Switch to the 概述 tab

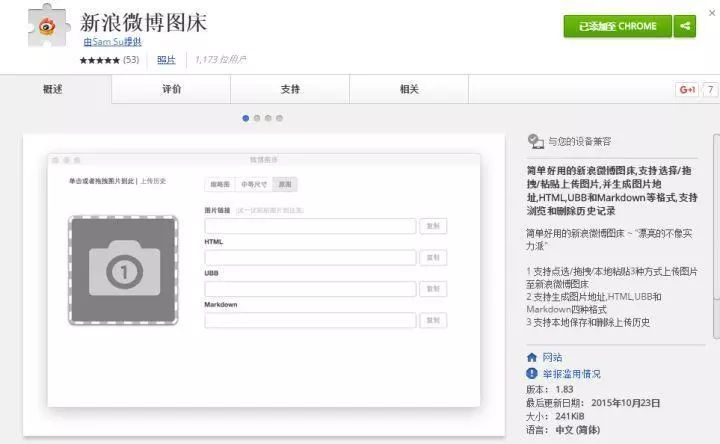(x=53, y=89)
